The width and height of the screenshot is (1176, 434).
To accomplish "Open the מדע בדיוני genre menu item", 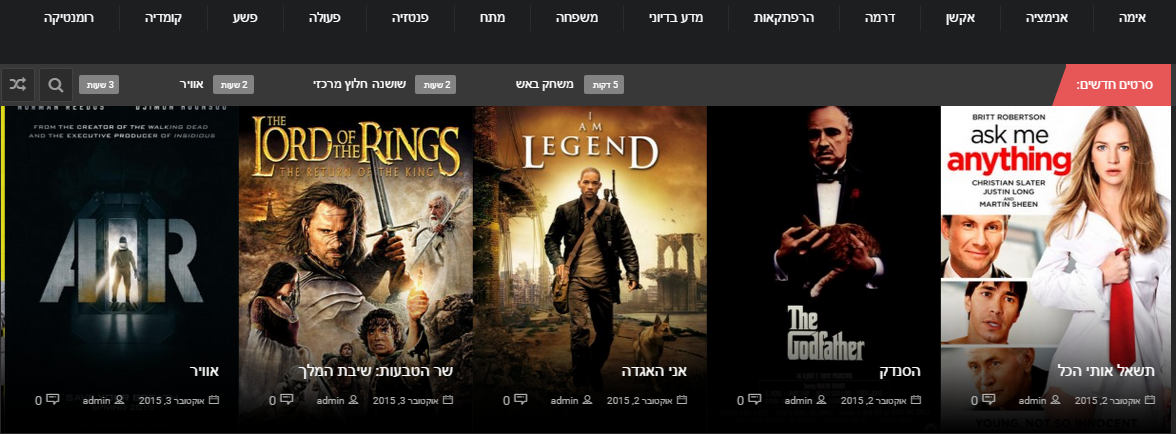I will pyautogui.click(x=676, y=16).
